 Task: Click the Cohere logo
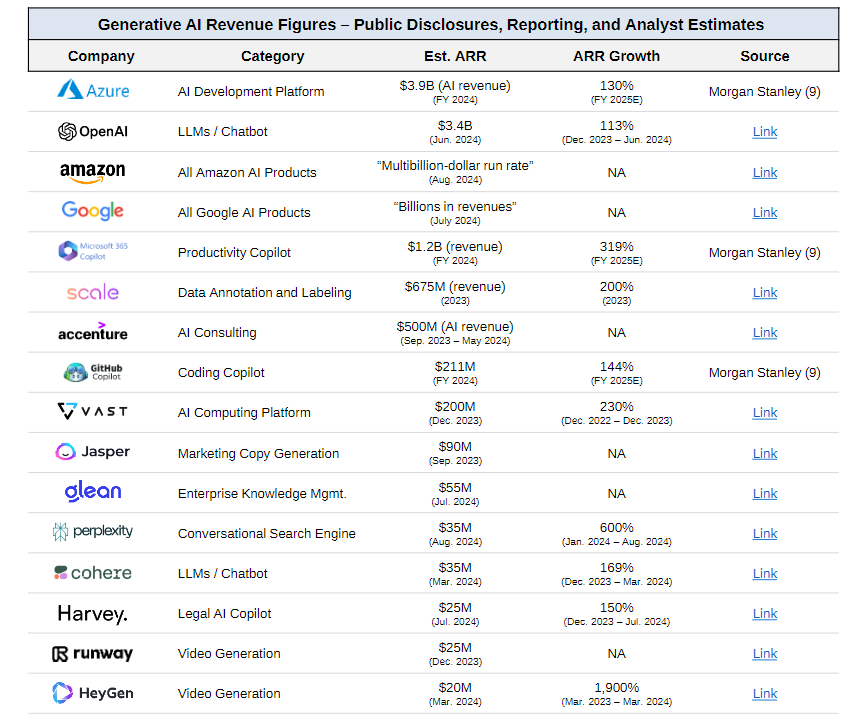(x=93, y=573)
